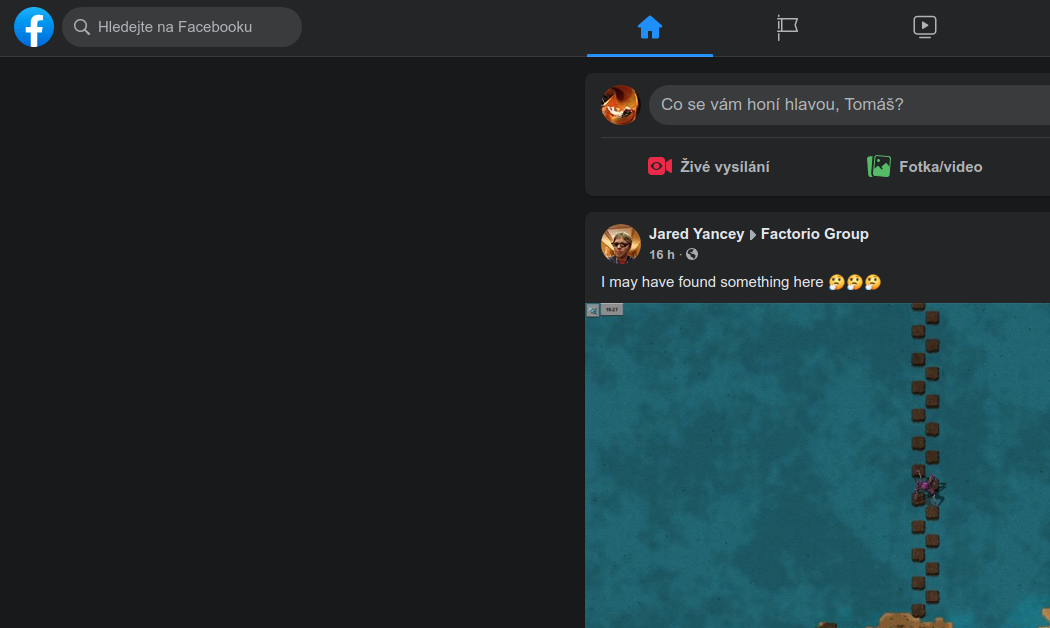Click the 16 h timestamp on the post

[661, 254]
